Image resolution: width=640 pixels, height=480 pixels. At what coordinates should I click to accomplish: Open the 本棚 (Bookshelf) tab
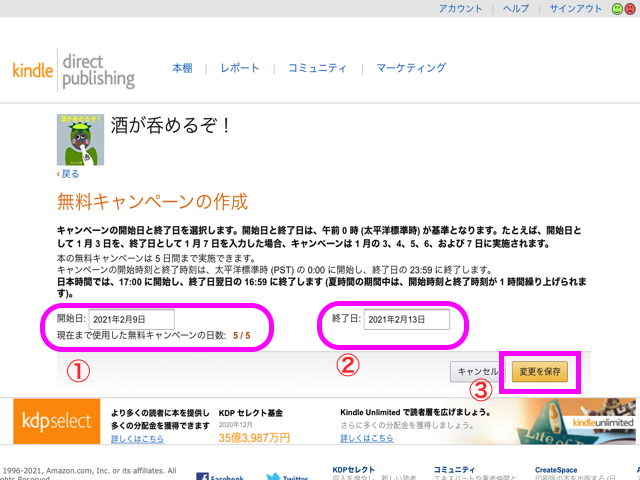[181, 68]
